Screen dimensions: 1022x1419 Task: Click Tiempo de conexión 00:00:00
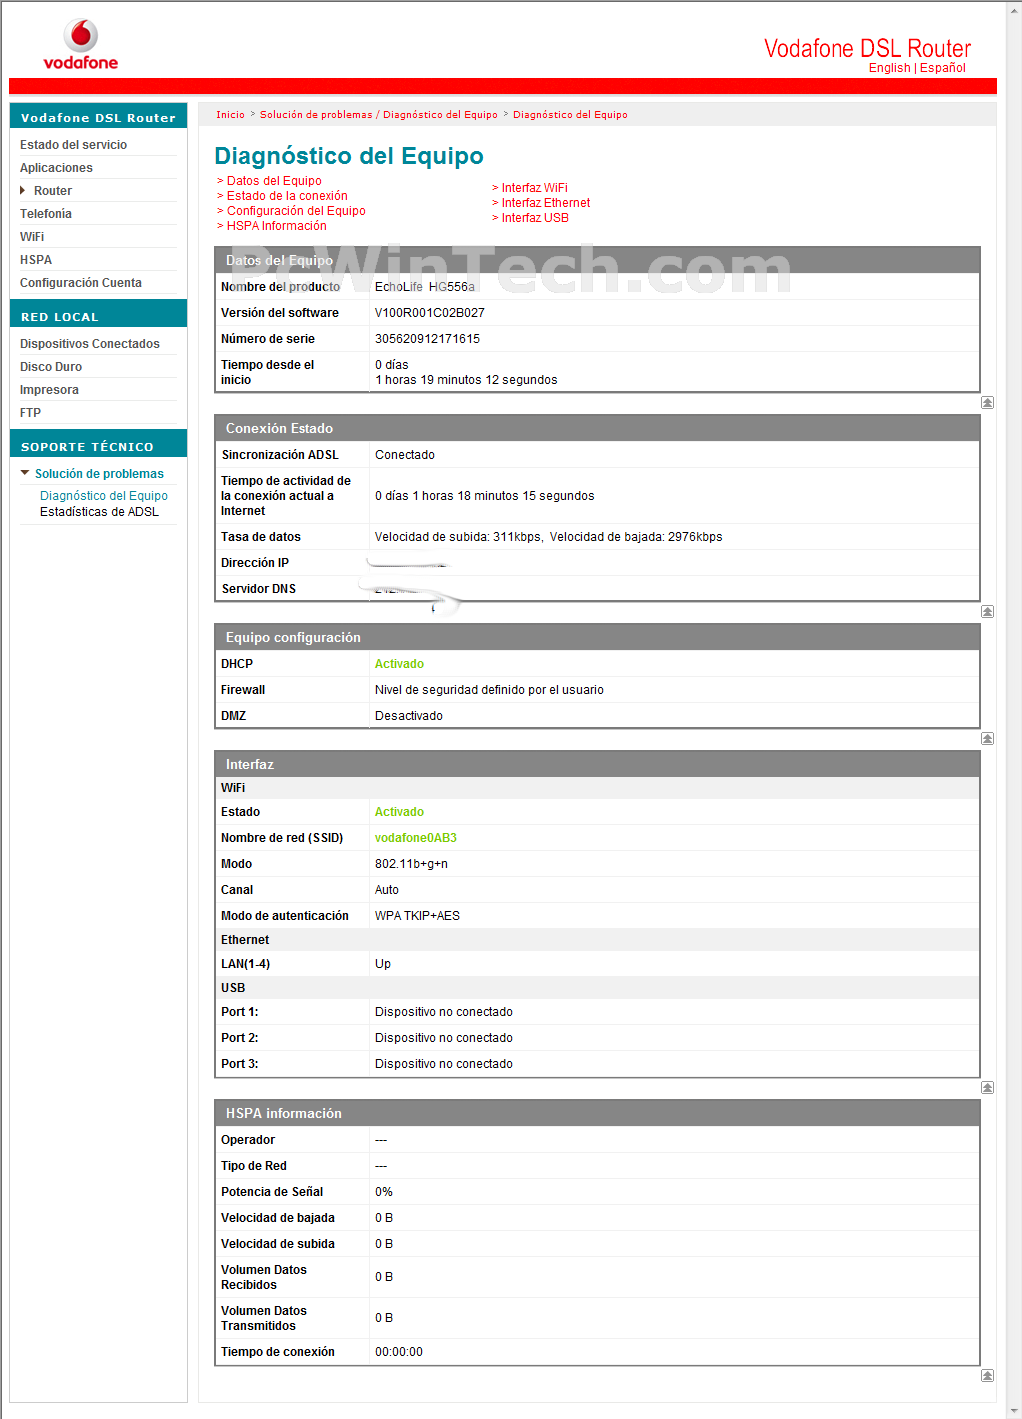pos(399,1352)
